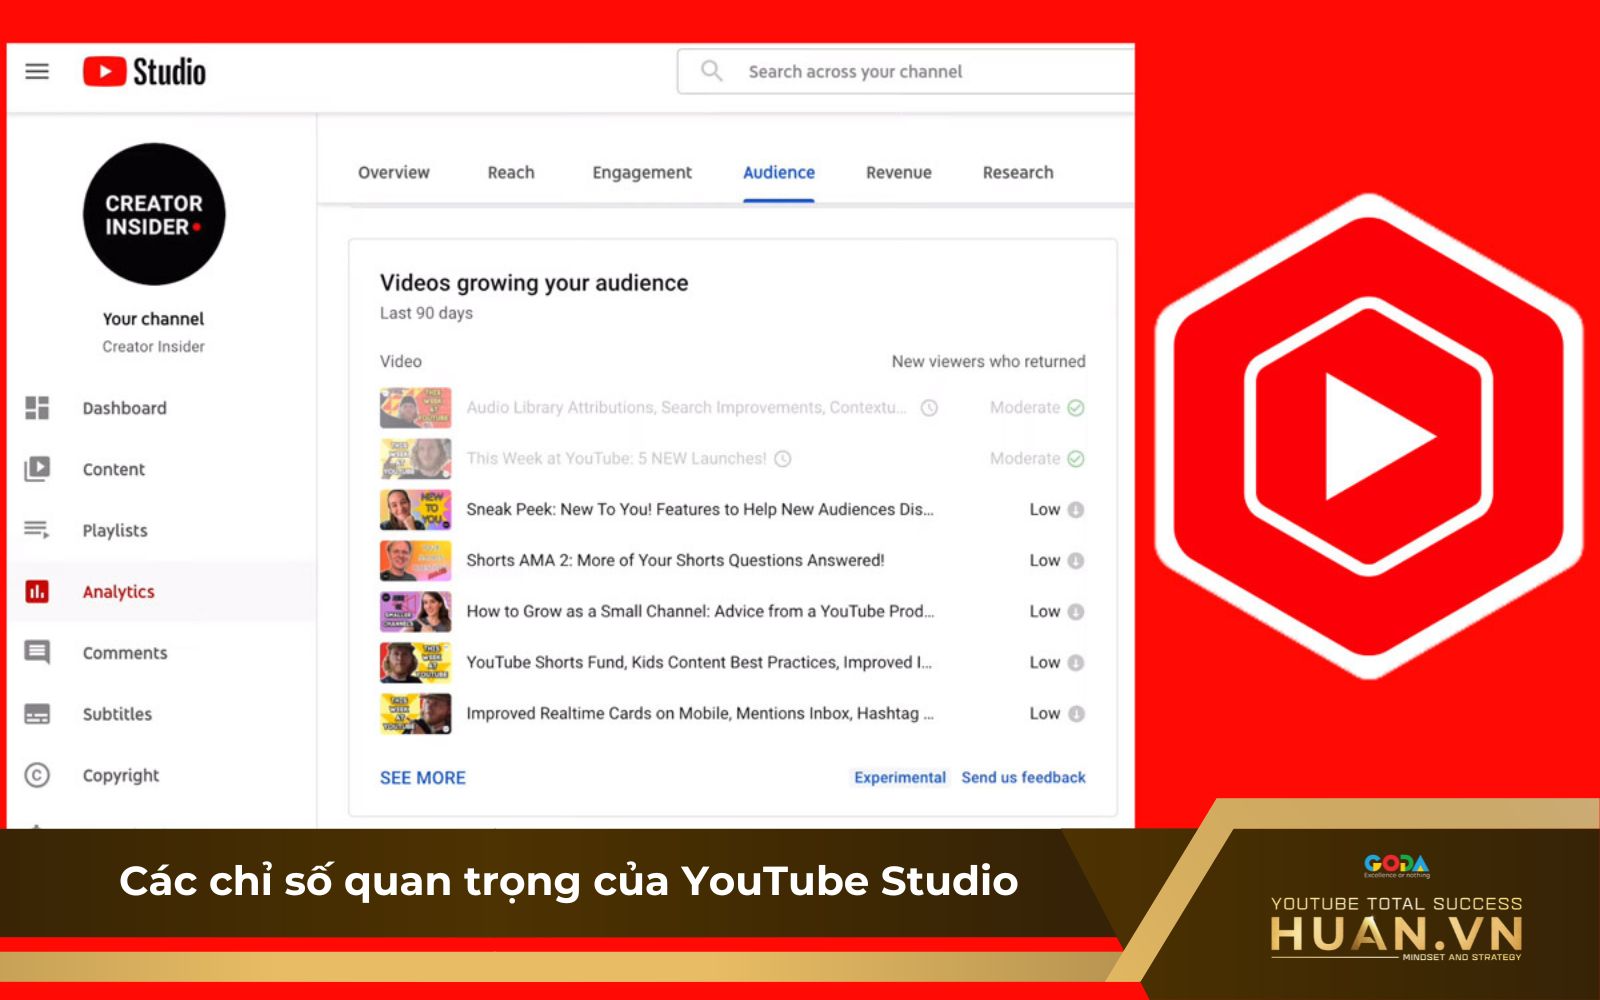This screenshot has width=1600, height=1000.
Task: Click the SEE MORE link
Action: (423, 778)
